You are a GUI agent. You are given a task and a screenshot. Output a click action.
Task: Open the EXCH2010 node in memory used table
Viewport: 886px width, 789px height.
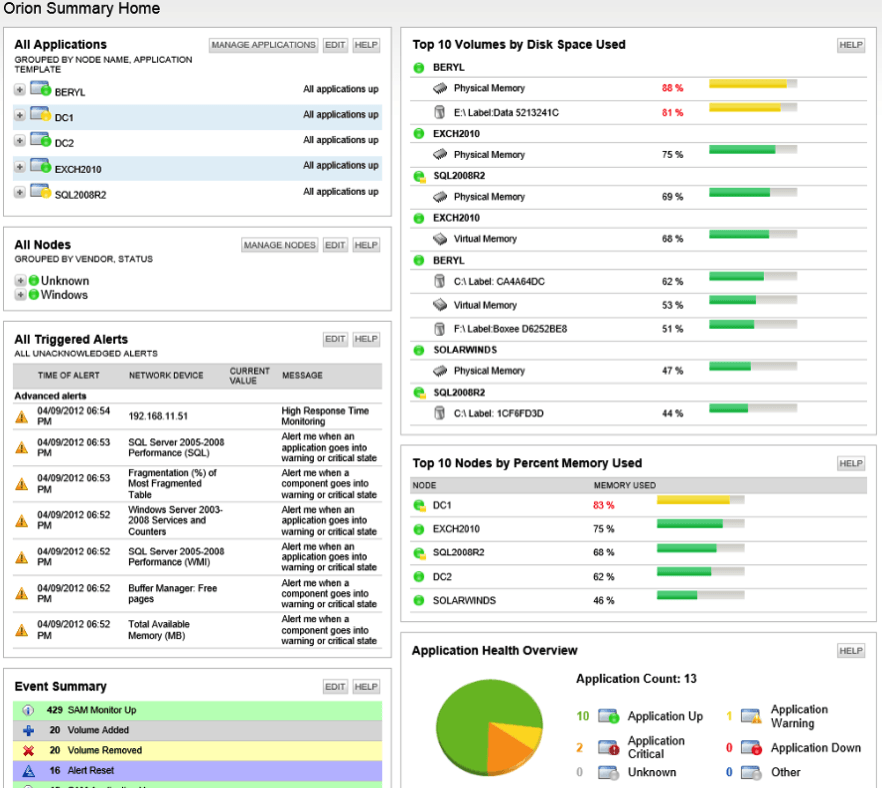point(457,529)
